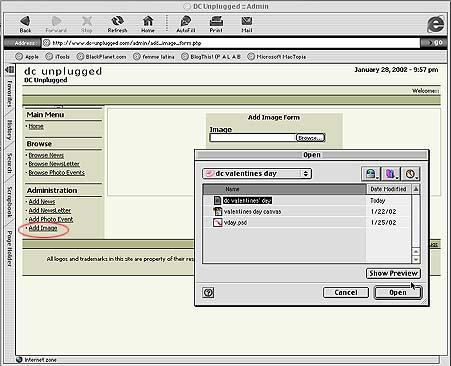The image size is (451, 366).
Task: Click the help question mark icon
Action: point(208,293)
